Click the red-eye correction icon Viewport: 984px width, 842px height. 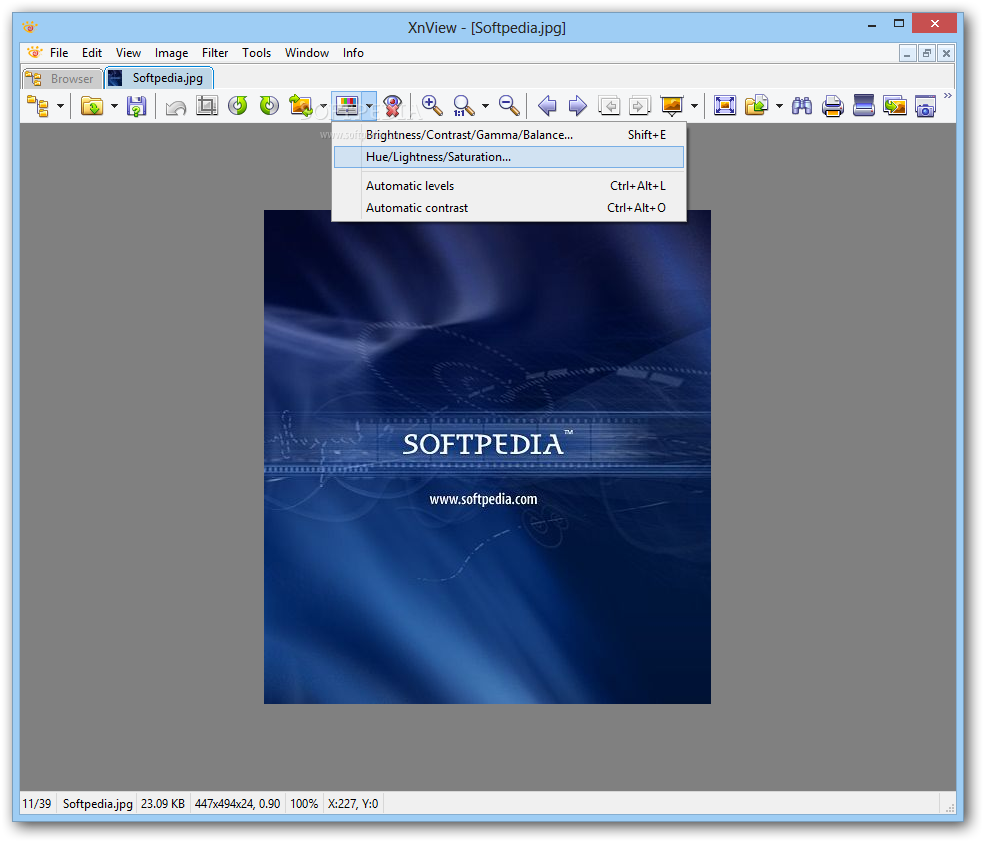coord(393,105)
